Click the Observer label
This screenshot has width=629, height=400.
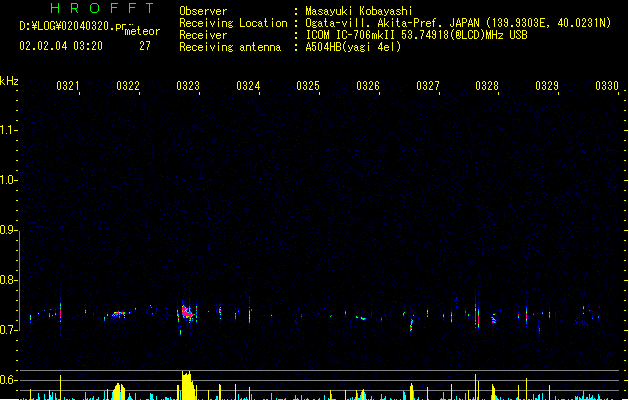click(x=203, y=11)
